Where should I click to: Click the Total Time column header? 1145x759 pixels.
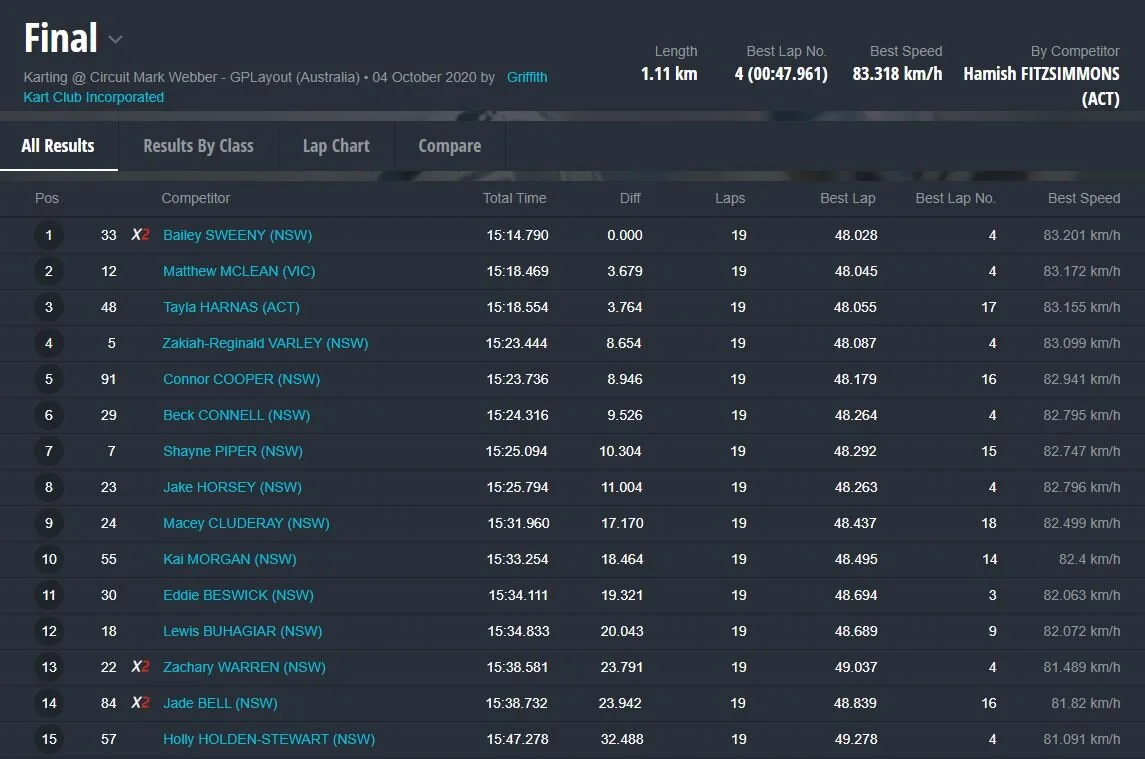coord(514,198)
